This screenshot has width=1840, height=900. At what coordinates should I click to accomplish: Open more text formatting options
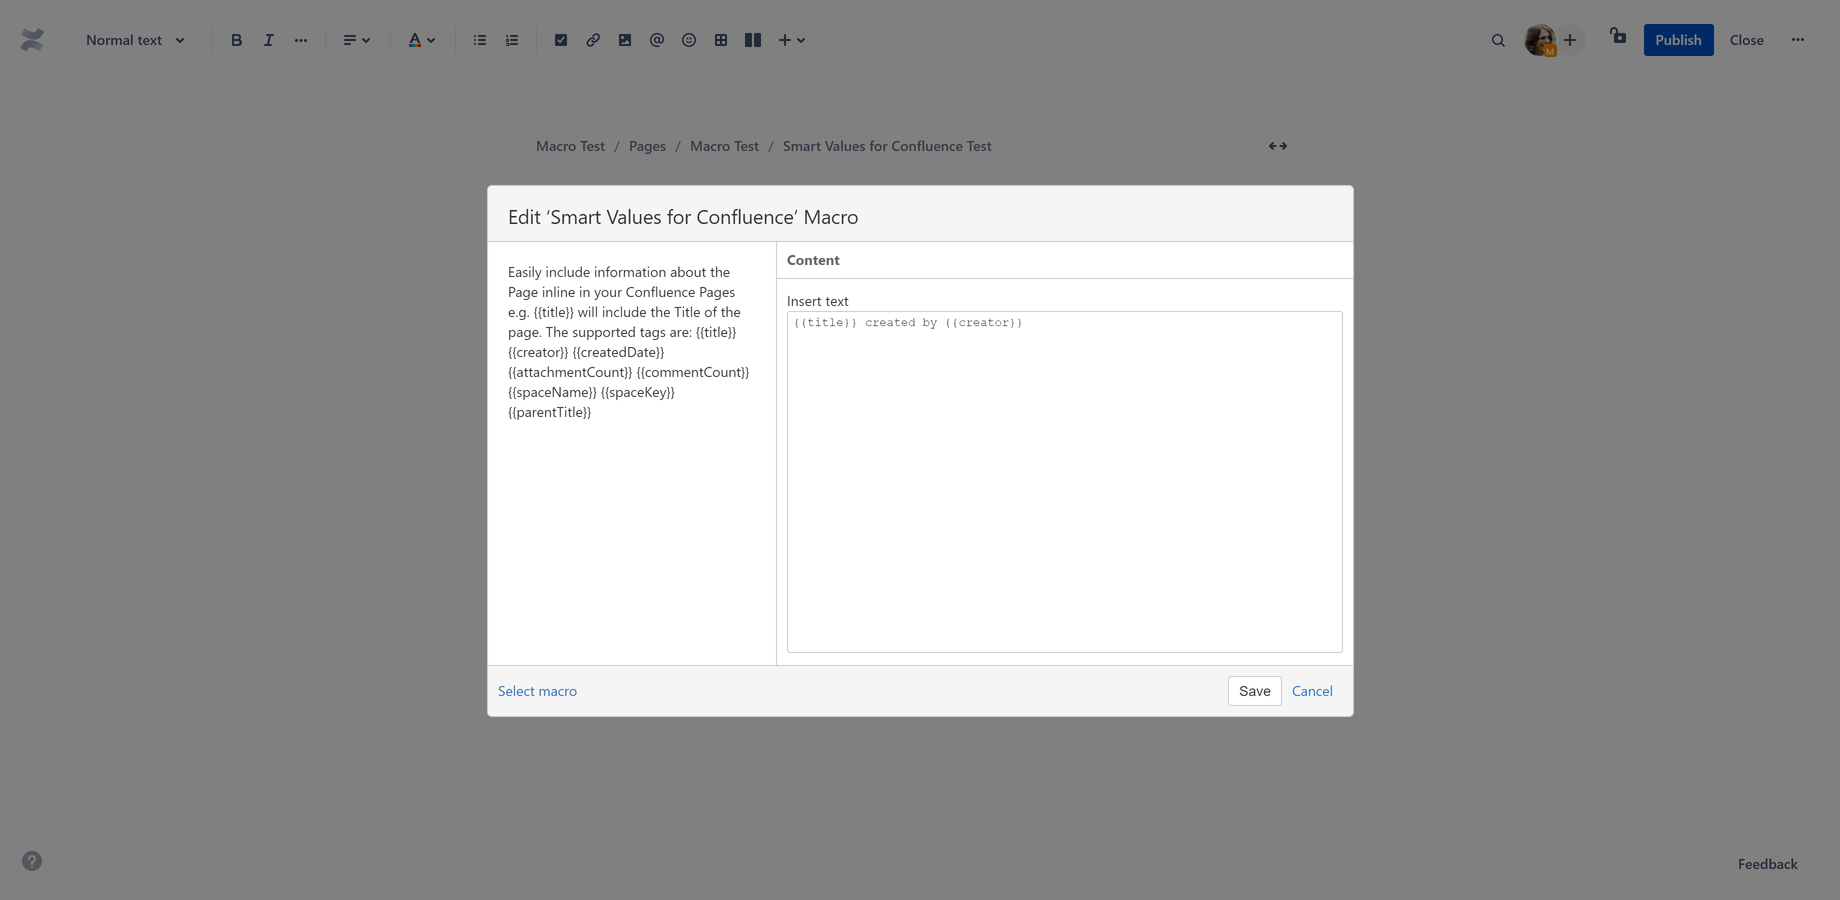coord(301,40)
